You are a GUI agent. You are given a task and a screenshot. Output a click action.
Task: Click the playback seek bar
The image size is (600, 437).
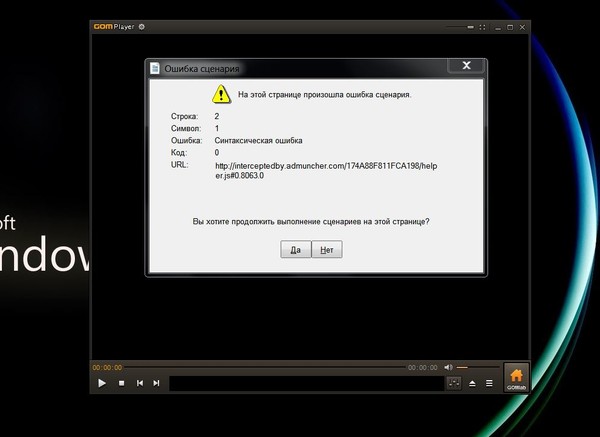[265, 367]
